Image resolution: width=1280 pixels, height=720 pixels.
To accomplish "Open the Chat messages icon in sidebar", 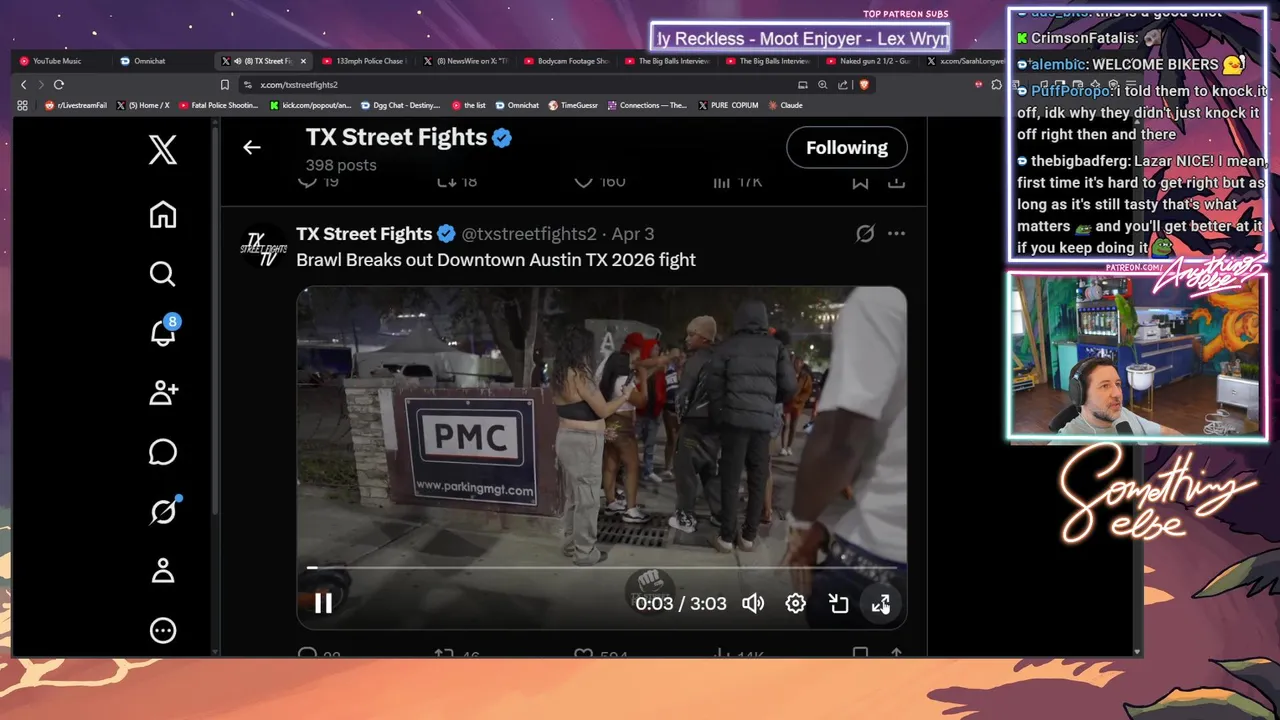I will click(163, 452).
